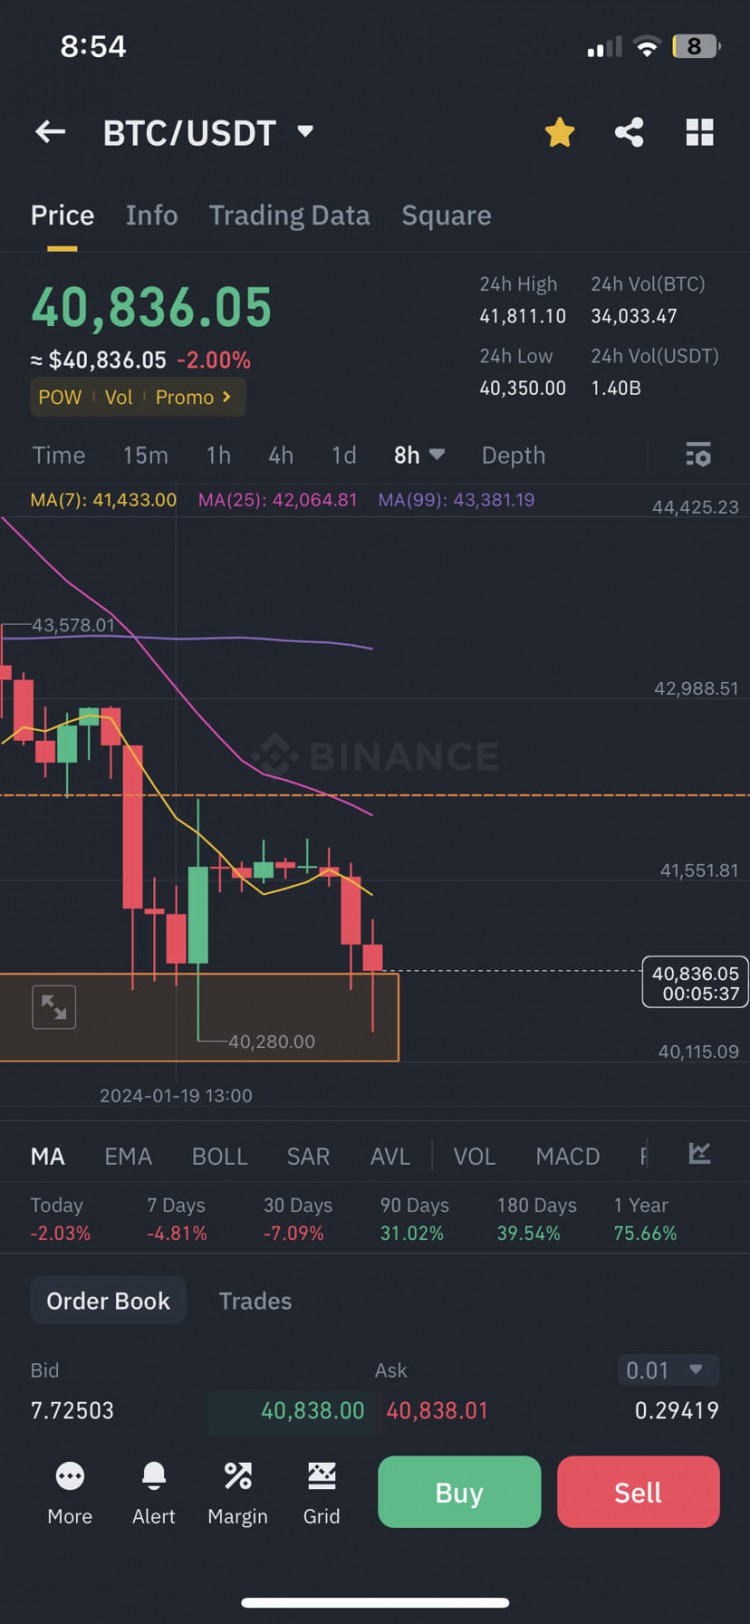The width and height of the screenshot is (750, 1624).
Task: Tap the MA(25) value label
Action: tap(277, 499)
